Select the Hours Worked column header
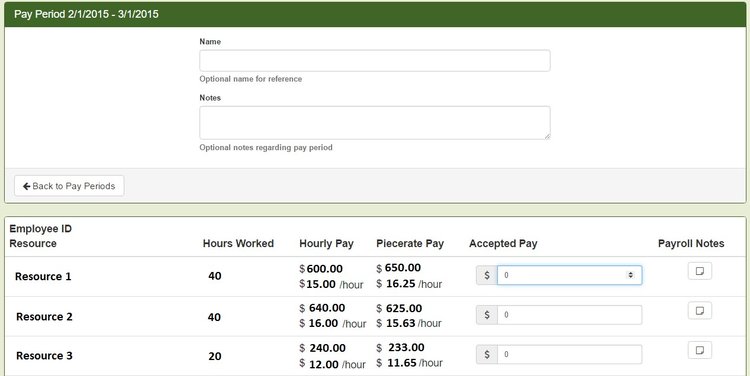The image size is (750, 376). point(238,243)
